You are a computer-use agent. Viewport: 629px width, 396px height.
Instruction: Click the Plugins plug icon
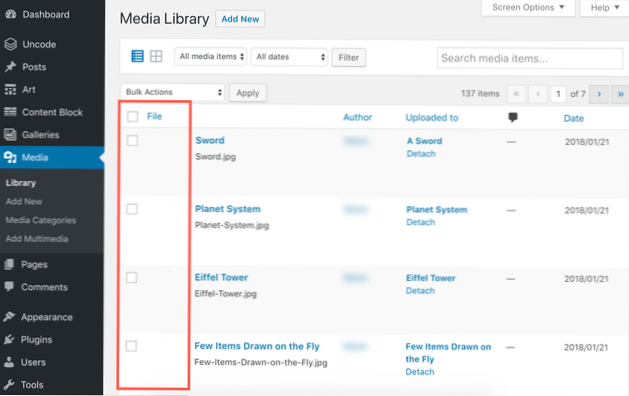pyautogui.click(x=9, y=339)
